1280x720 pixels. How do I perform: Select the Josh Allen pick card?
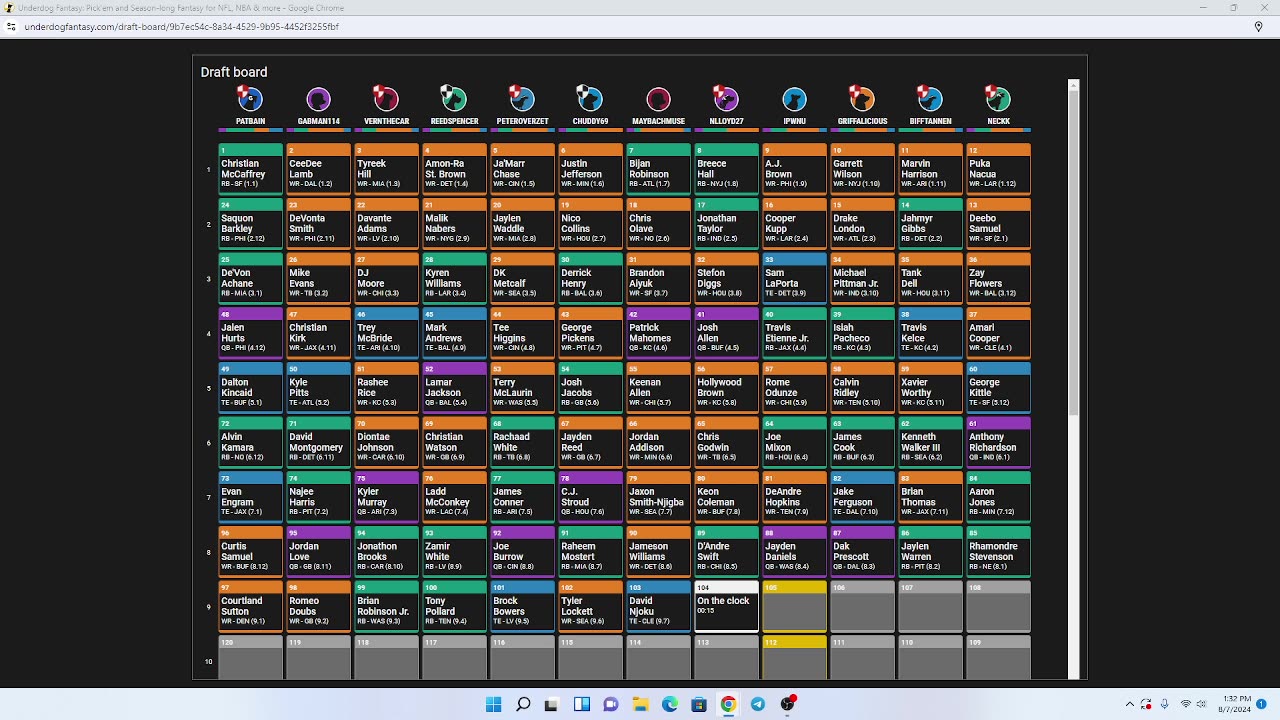[x=726, y=333]
